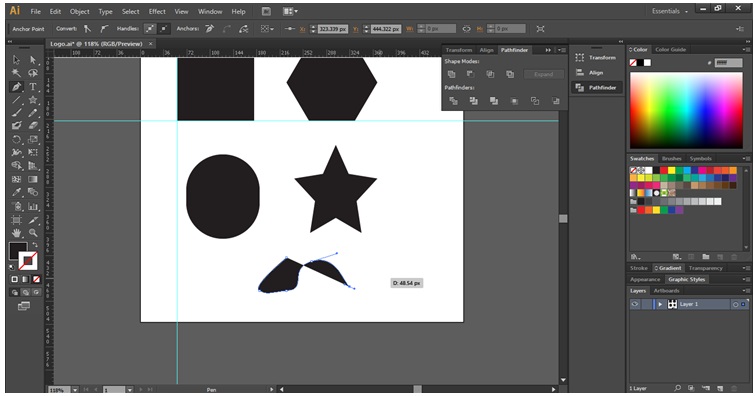Click the large black fill swatch

pos(18,251)
